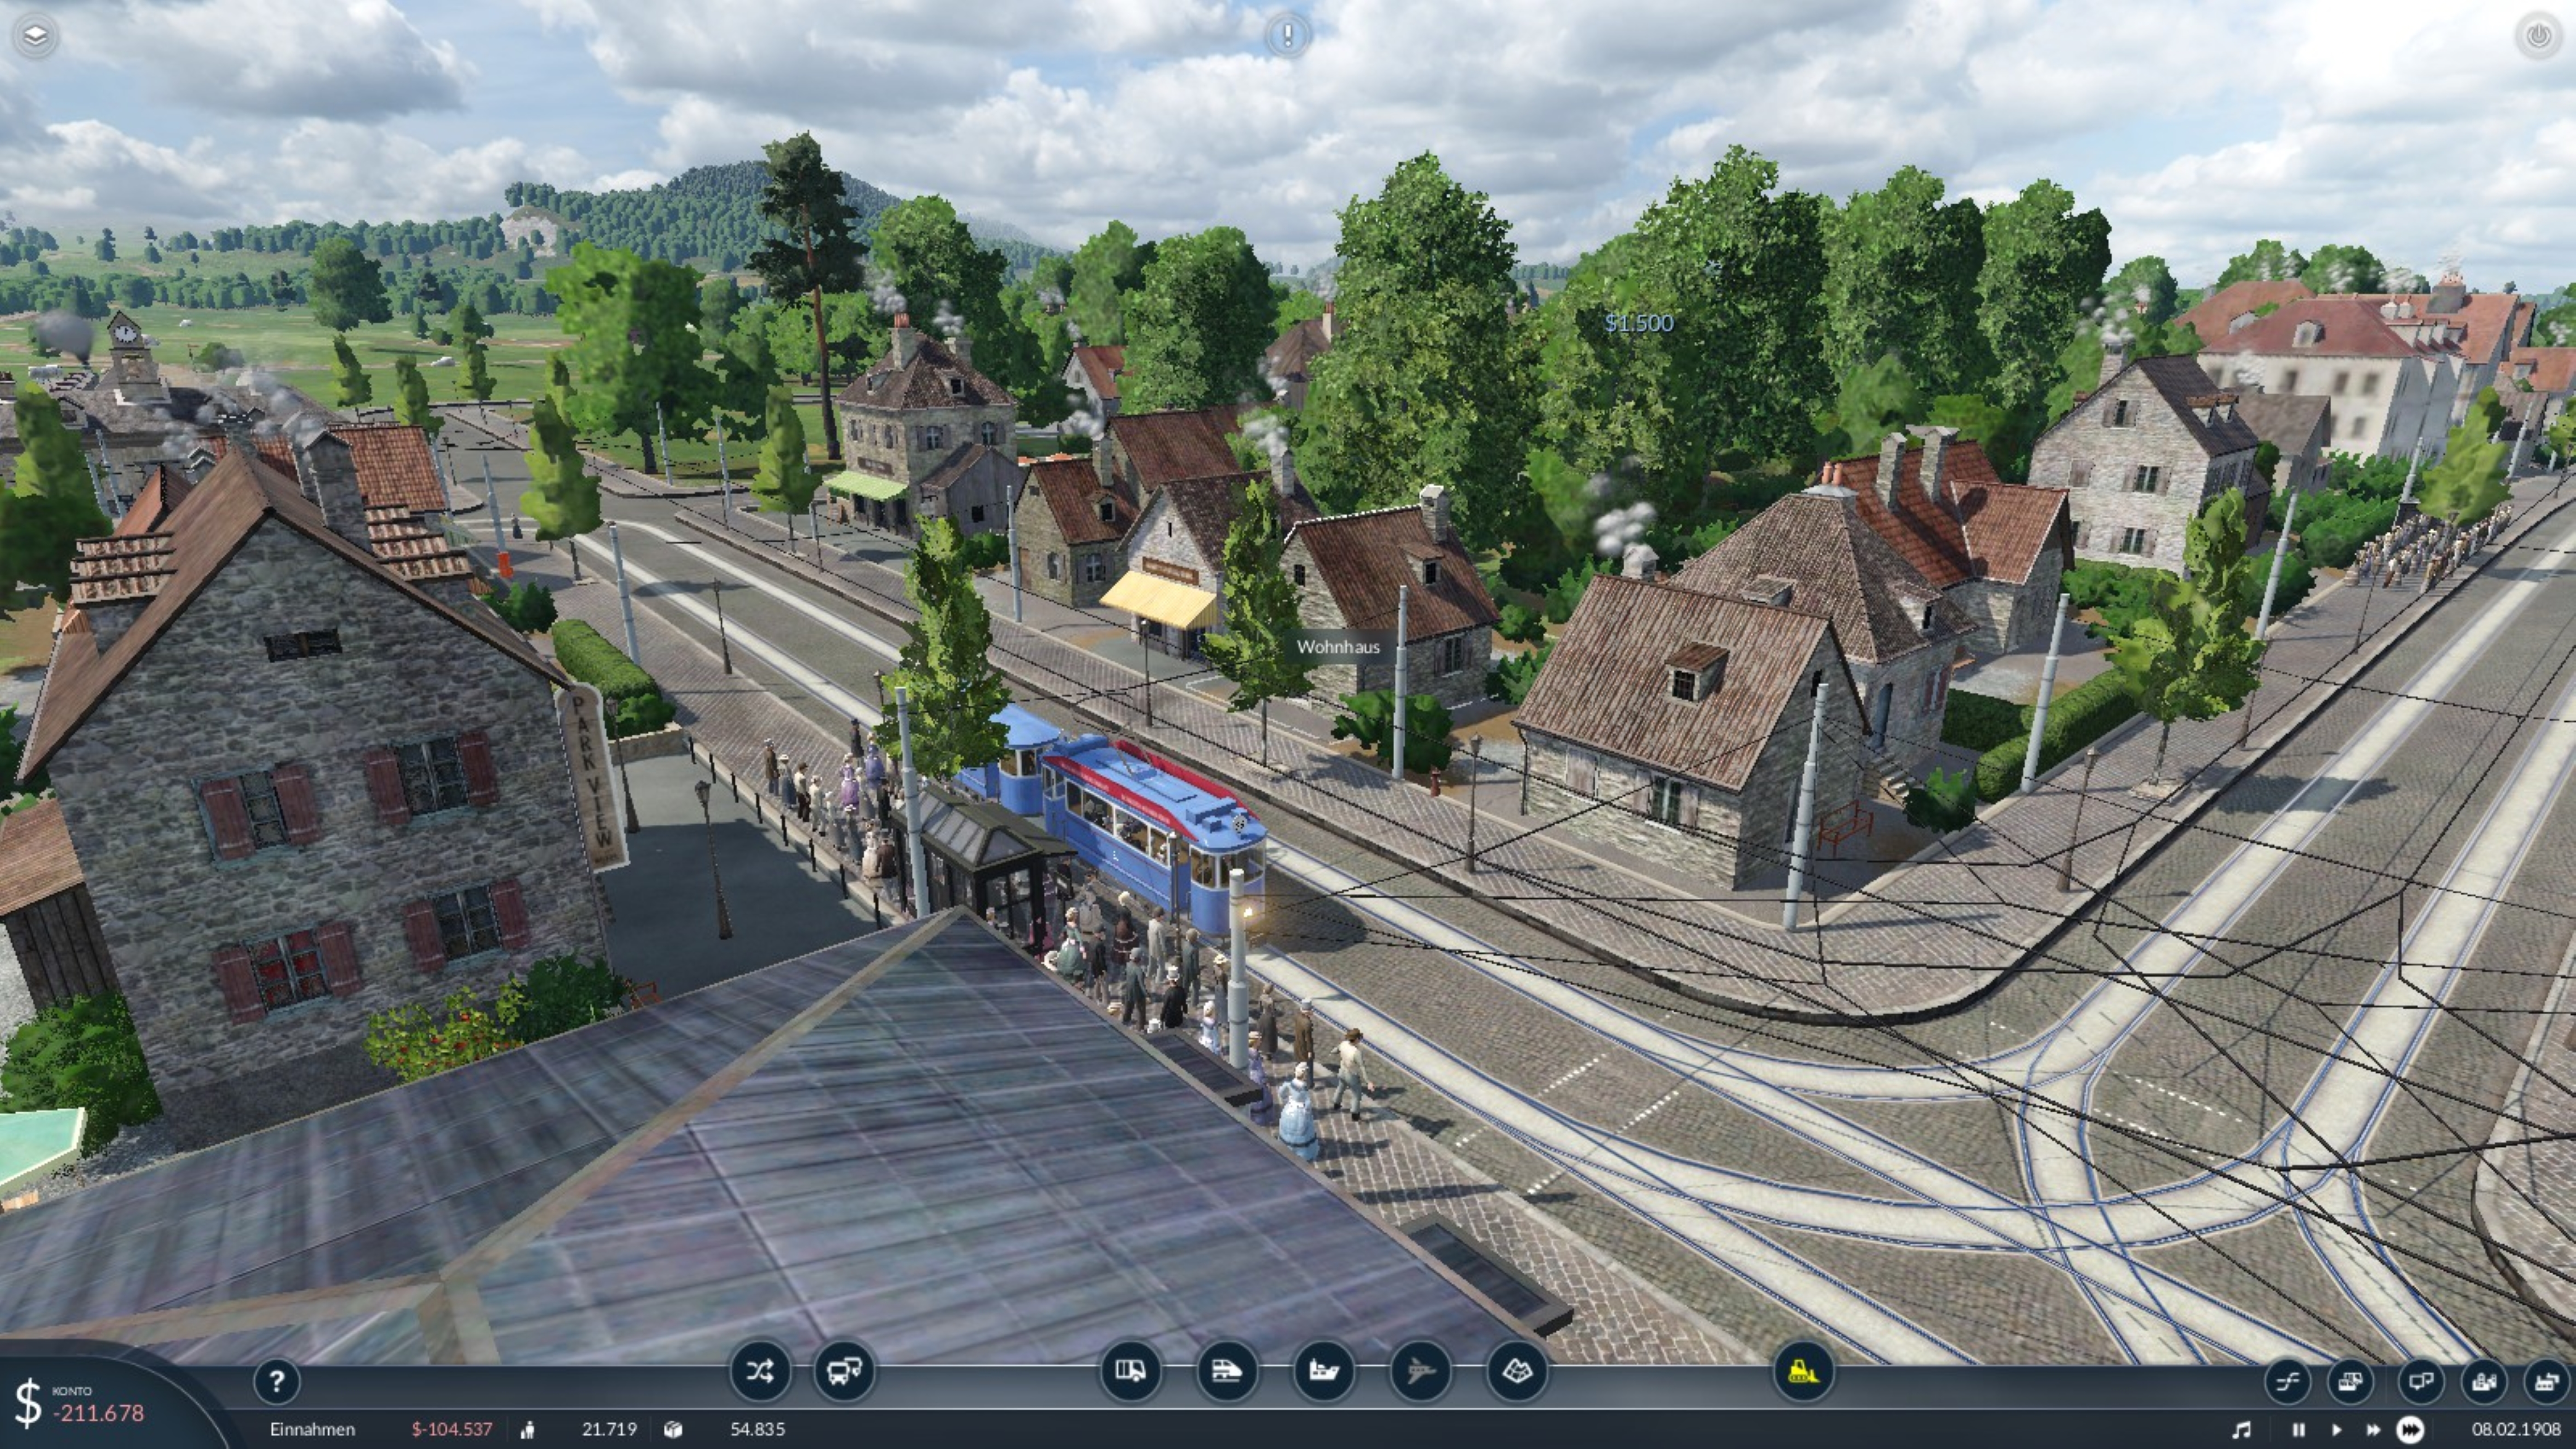The height and width of the screenshot is (1449, 2576).
Task: Open the airplane construction menu
Action: click(1420, 1371)
